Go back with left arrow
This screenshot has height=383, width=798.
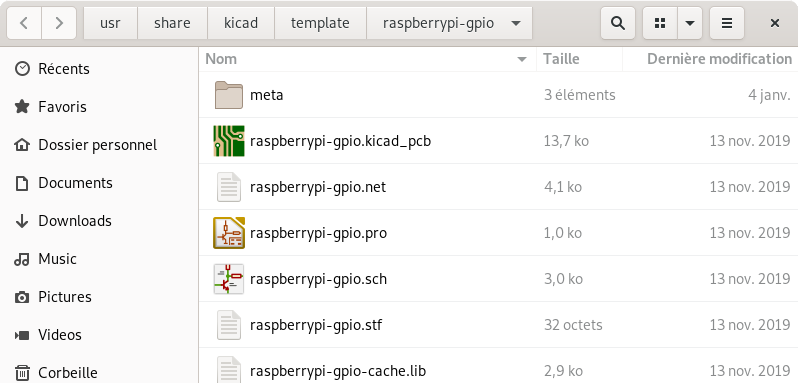click(24, 23)
